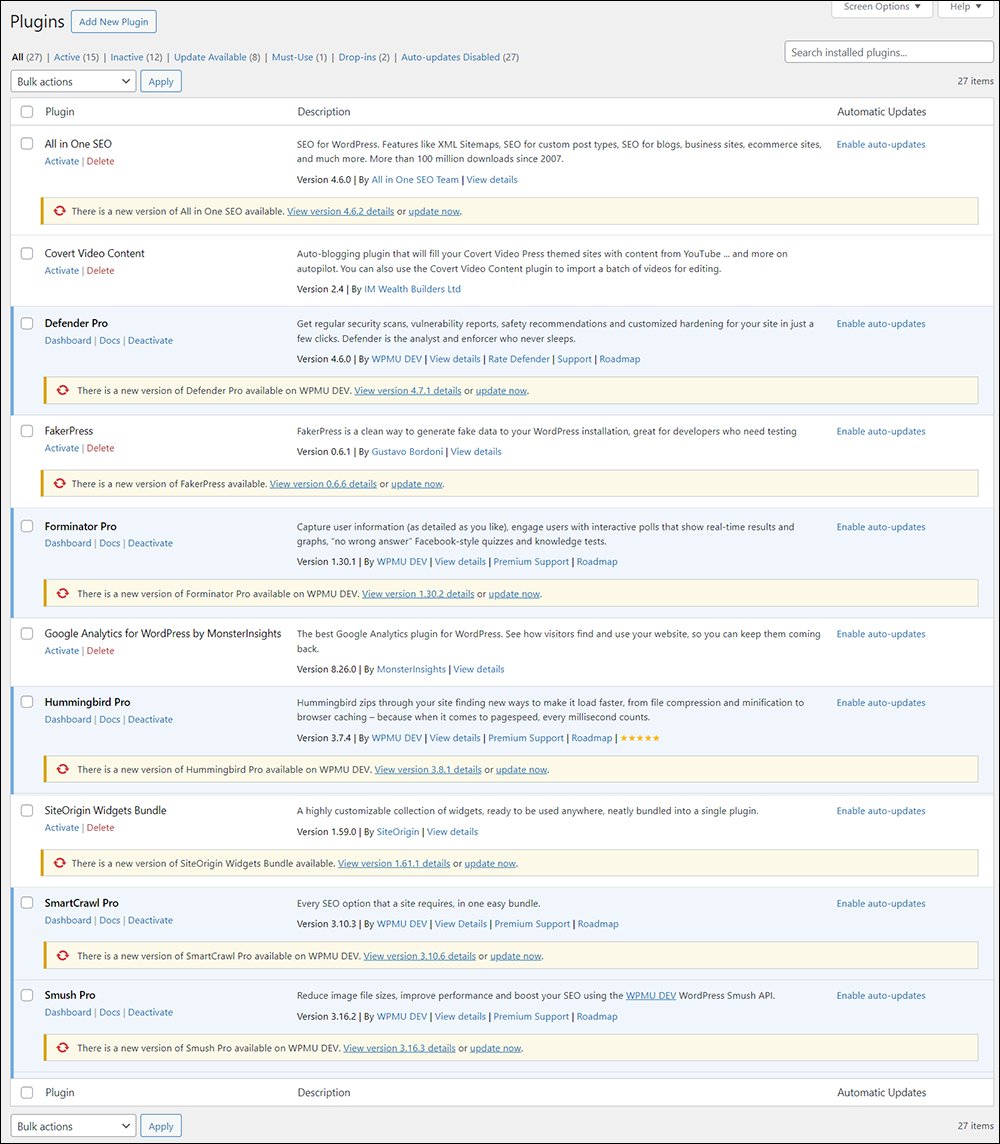Viewport: 1000px width, 1144px height.
Task: Select the Forminator Pro checkbox
Action: pyautogui.click(x=27, y=526)
